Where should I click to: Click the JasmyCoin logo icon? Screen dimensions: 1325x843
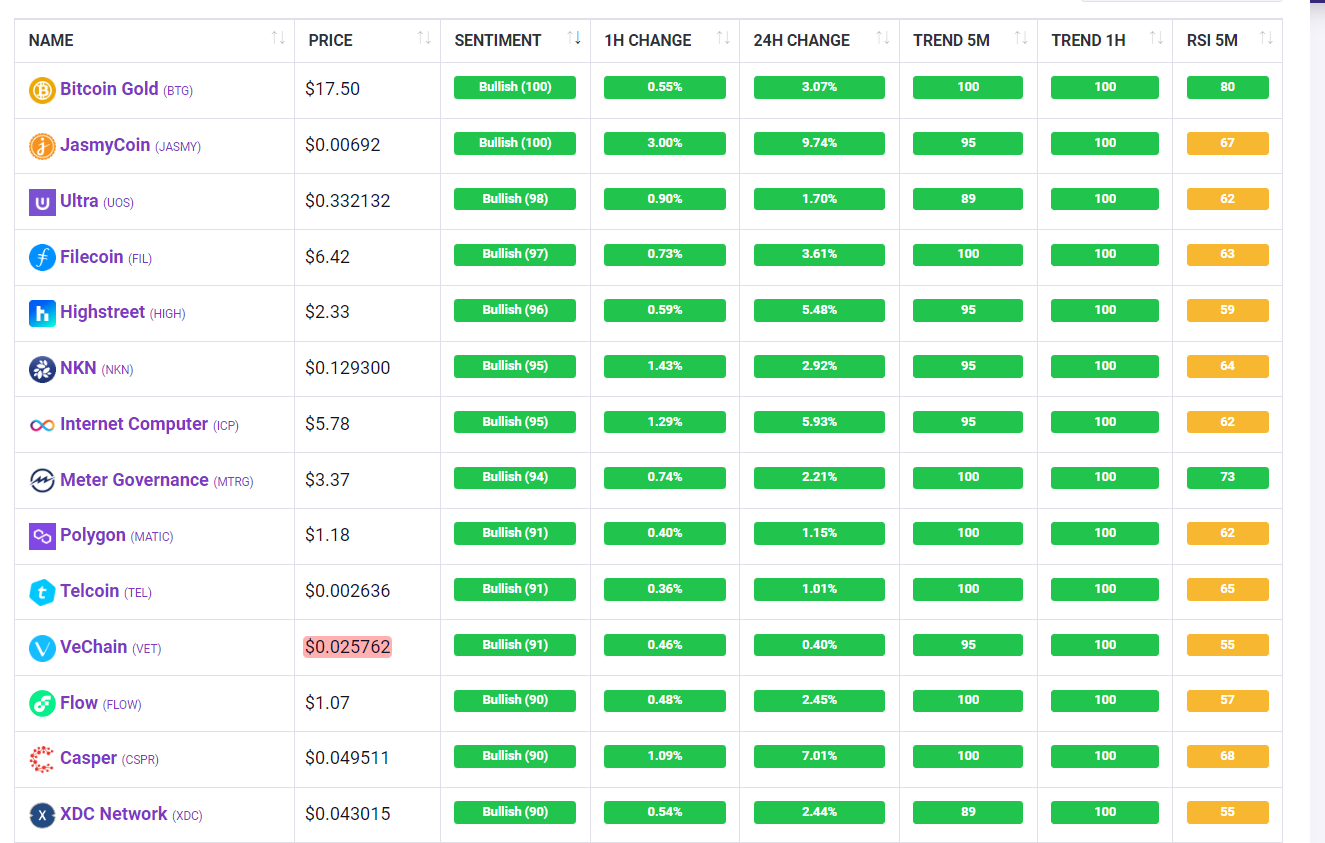click(42, 146)
